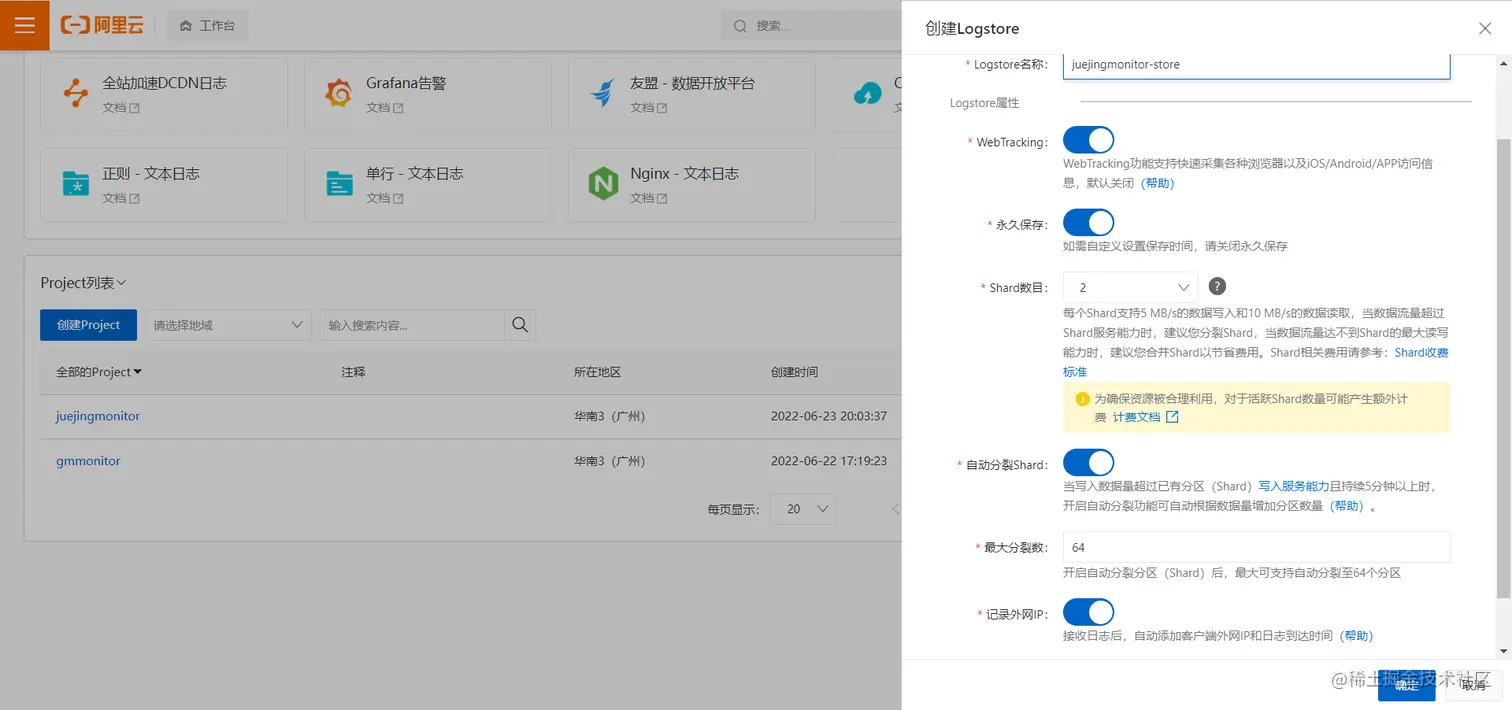The image size is (1512, 710).
Task: Open the juejingmonitor project
Action: [98, 416]
